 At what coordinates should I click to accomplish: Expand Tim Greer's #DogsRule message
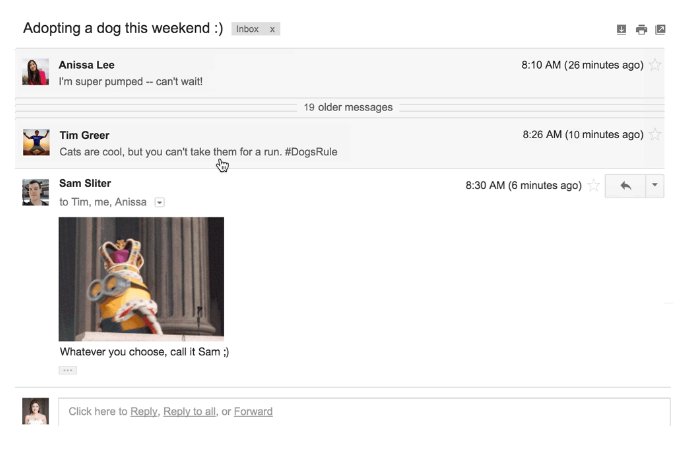tap(340, 143)
